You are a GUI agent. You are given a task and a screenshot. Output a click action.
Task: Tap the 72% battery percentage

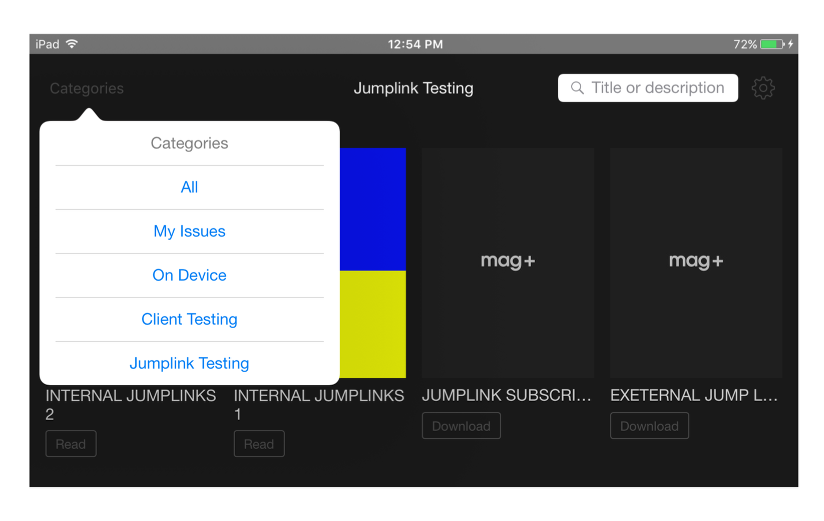click(x=745, y=44)
